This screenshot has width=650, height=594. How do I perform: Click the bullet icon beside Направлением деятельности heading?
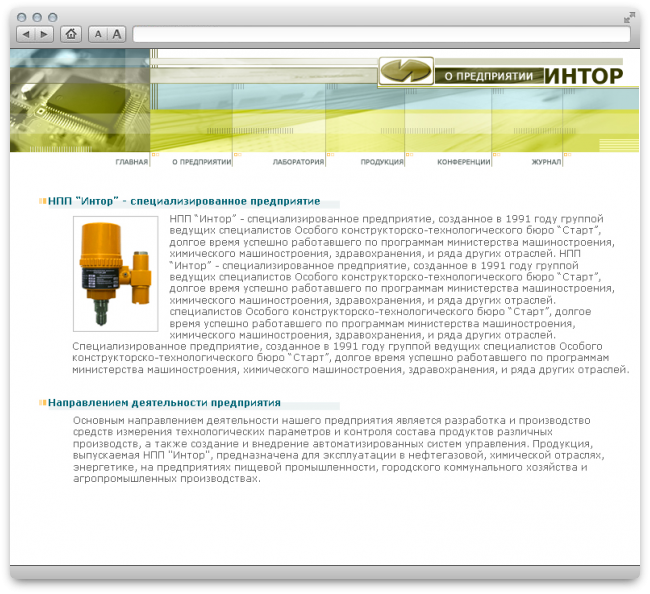[42, 402]
